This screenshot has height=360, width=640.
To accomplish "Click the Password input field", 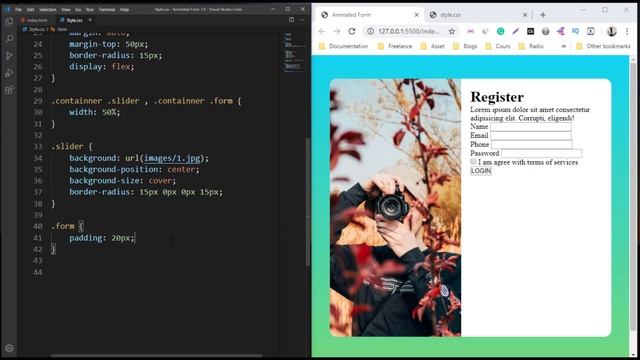I will point(541,153).
